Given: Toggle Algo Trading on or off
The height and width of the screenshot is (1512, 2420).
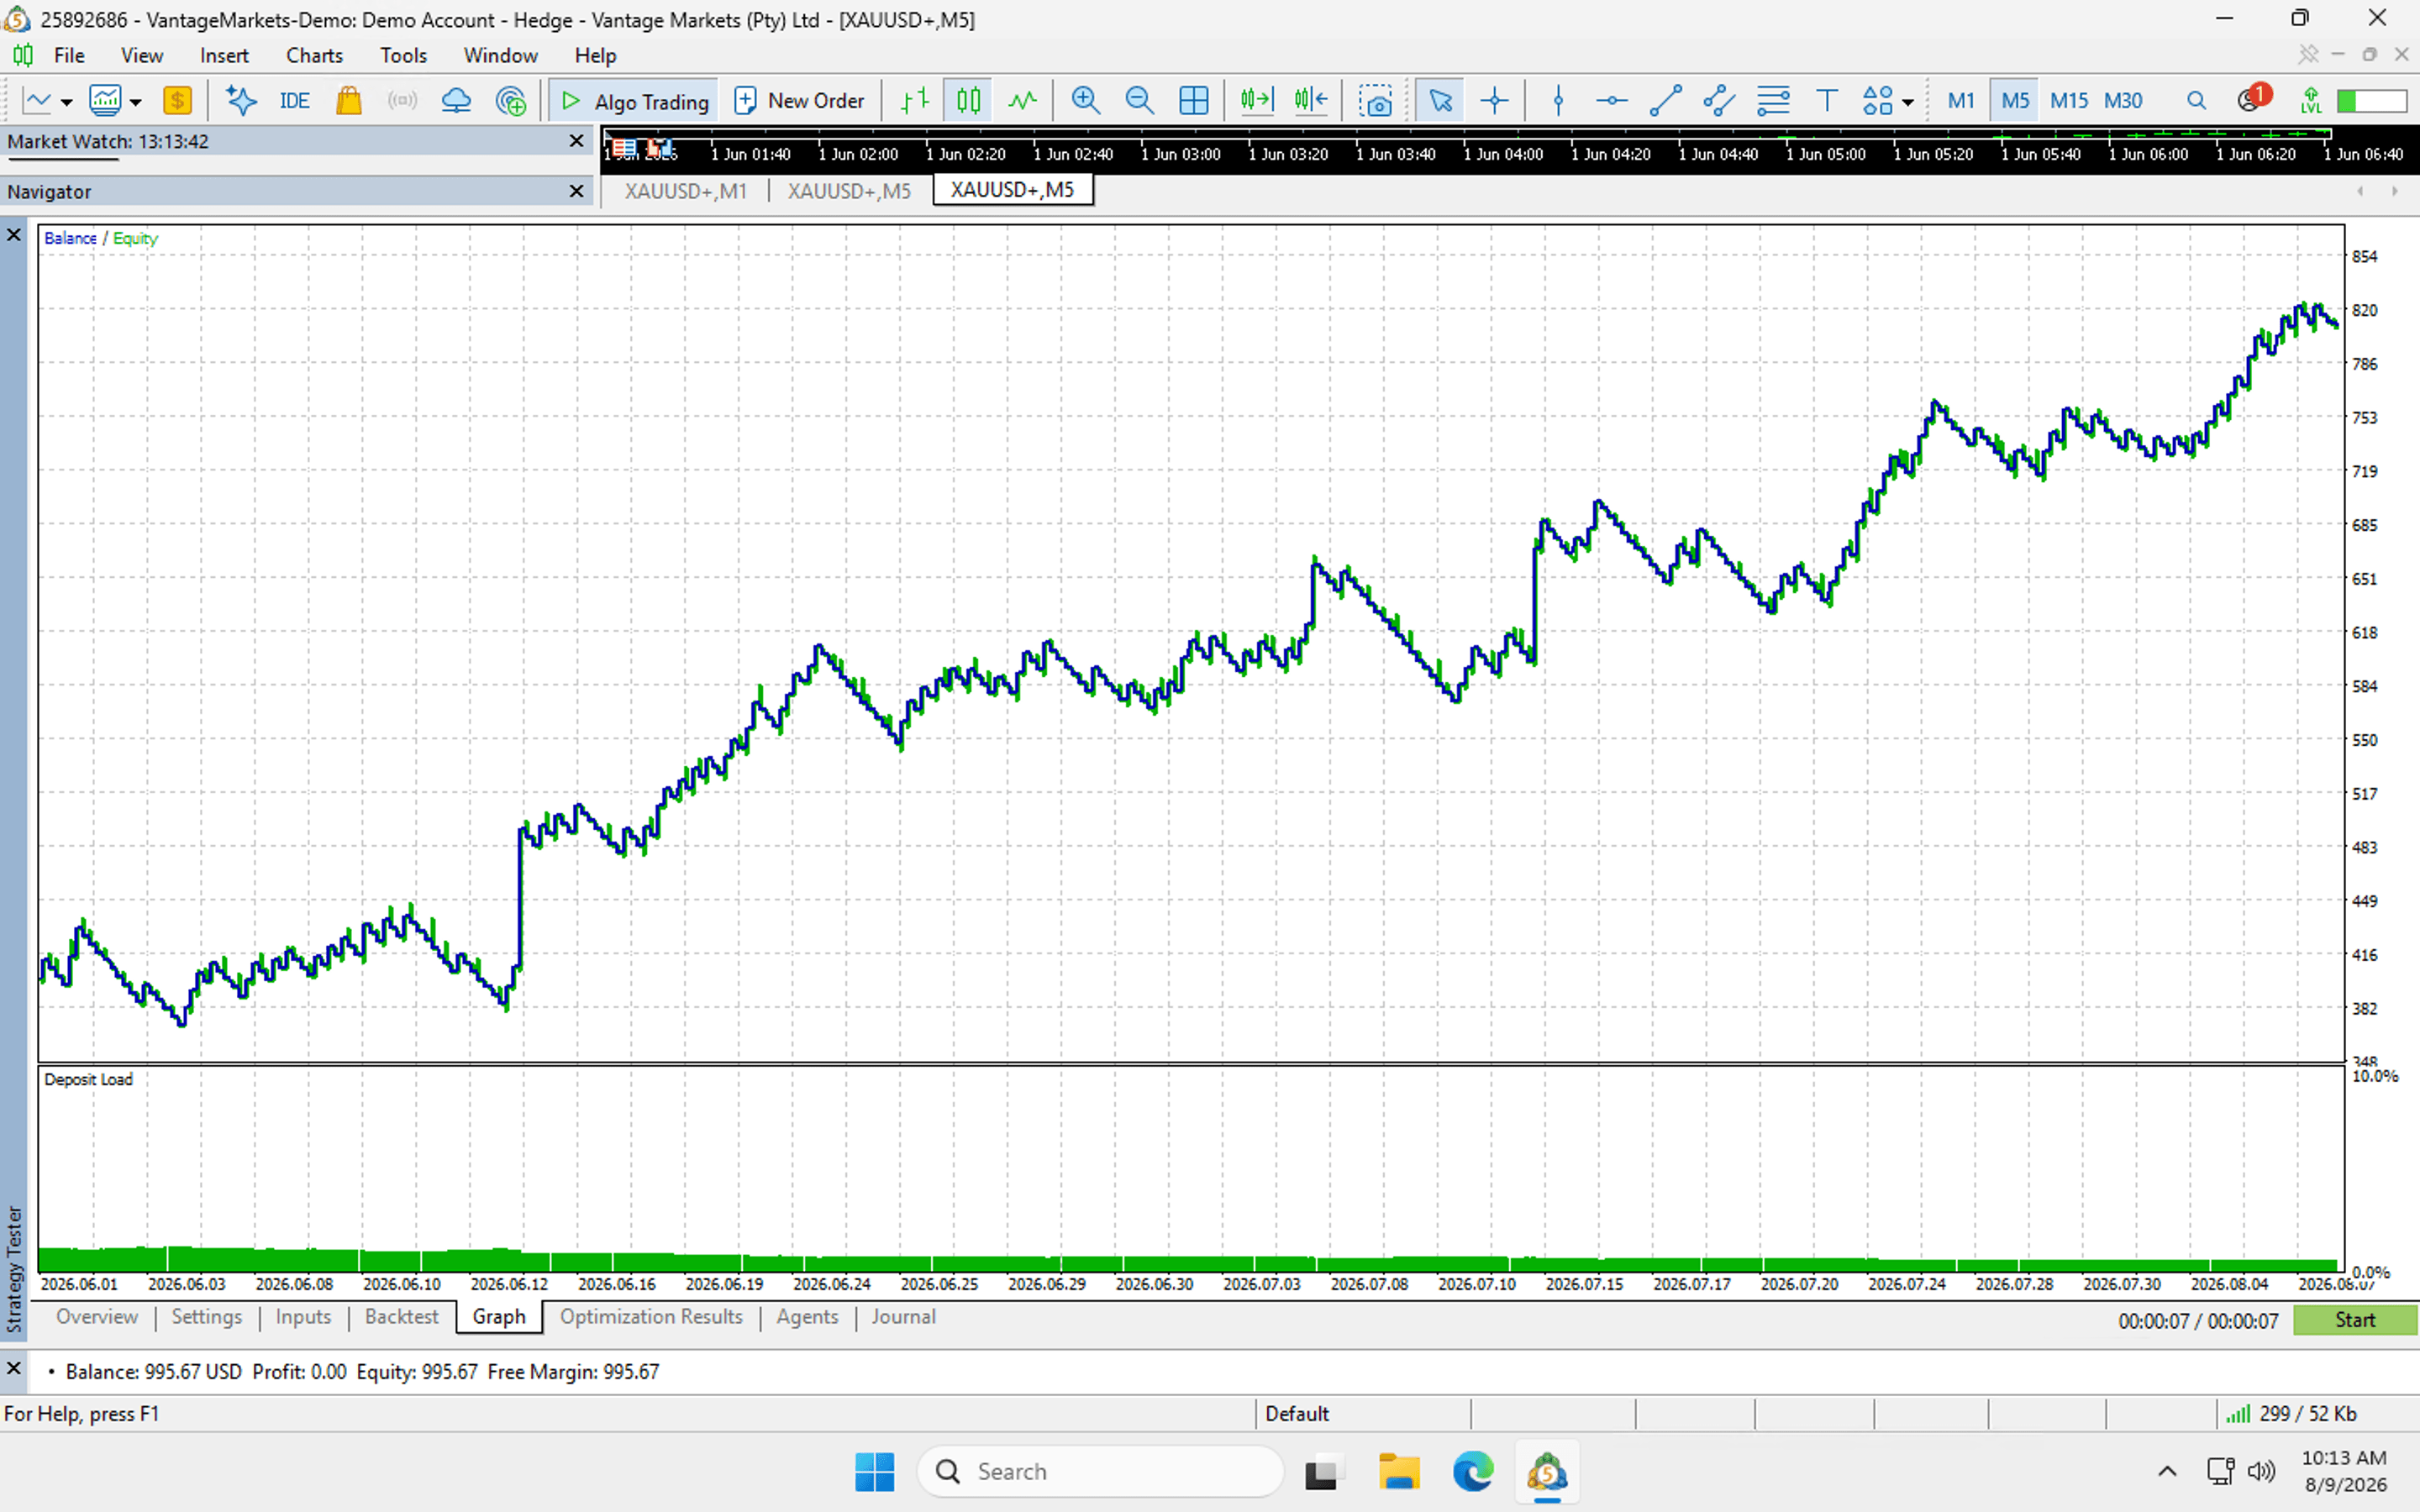Looking at the screenshot, I should pyautogui.click(x=634, y=101).
